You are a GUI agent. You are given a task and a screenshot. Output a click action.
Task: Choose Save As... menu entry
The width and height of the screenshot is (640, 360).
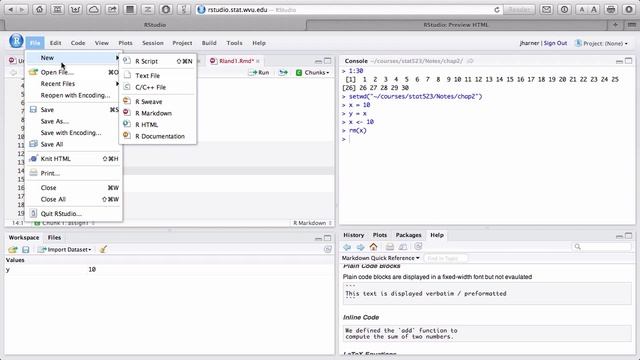tap(73, 121)
